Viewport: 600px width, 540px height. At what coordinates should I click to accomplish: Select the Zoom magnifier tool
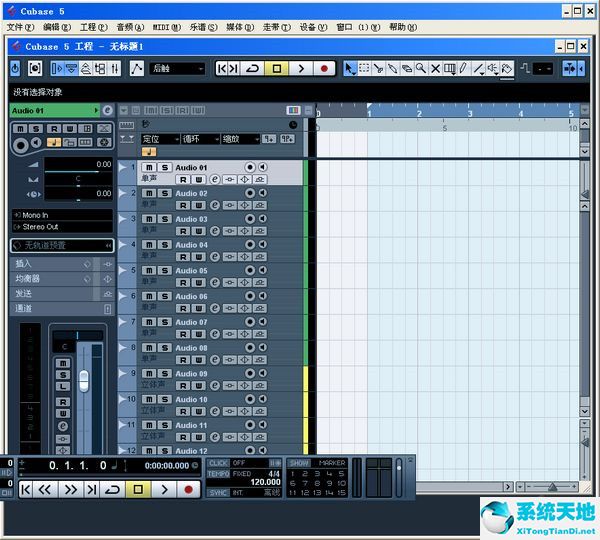(x=421, y=69)
